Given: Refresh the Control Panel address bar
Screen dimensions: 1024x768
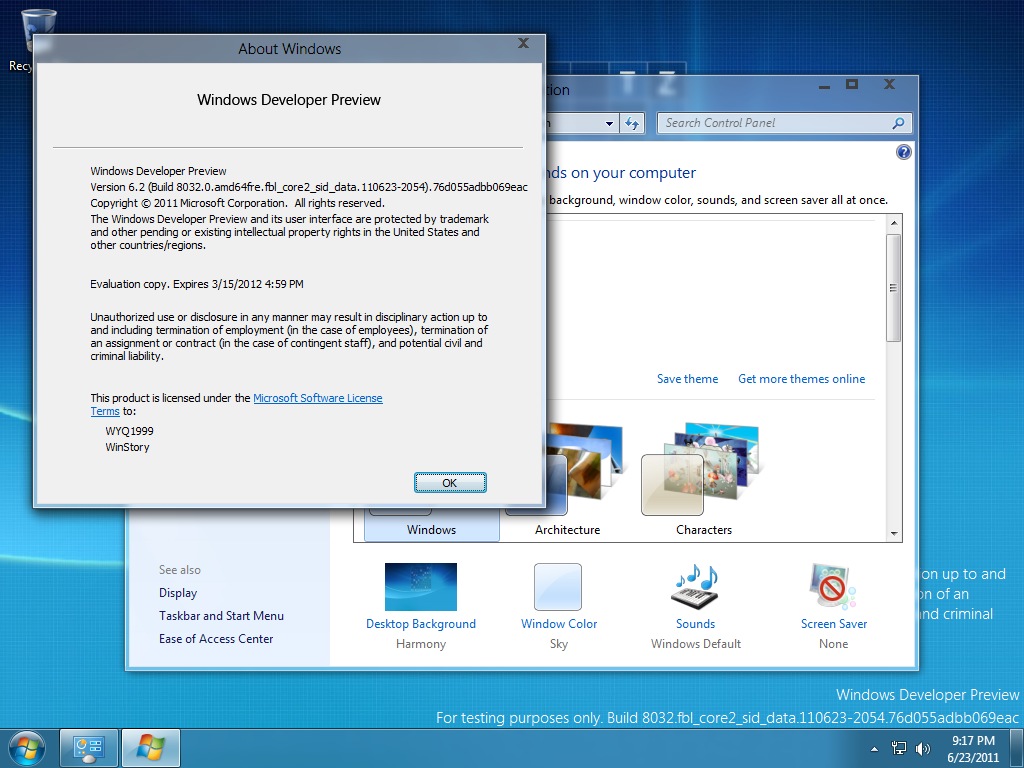Looking at the screenshot, I should point(632,123).
